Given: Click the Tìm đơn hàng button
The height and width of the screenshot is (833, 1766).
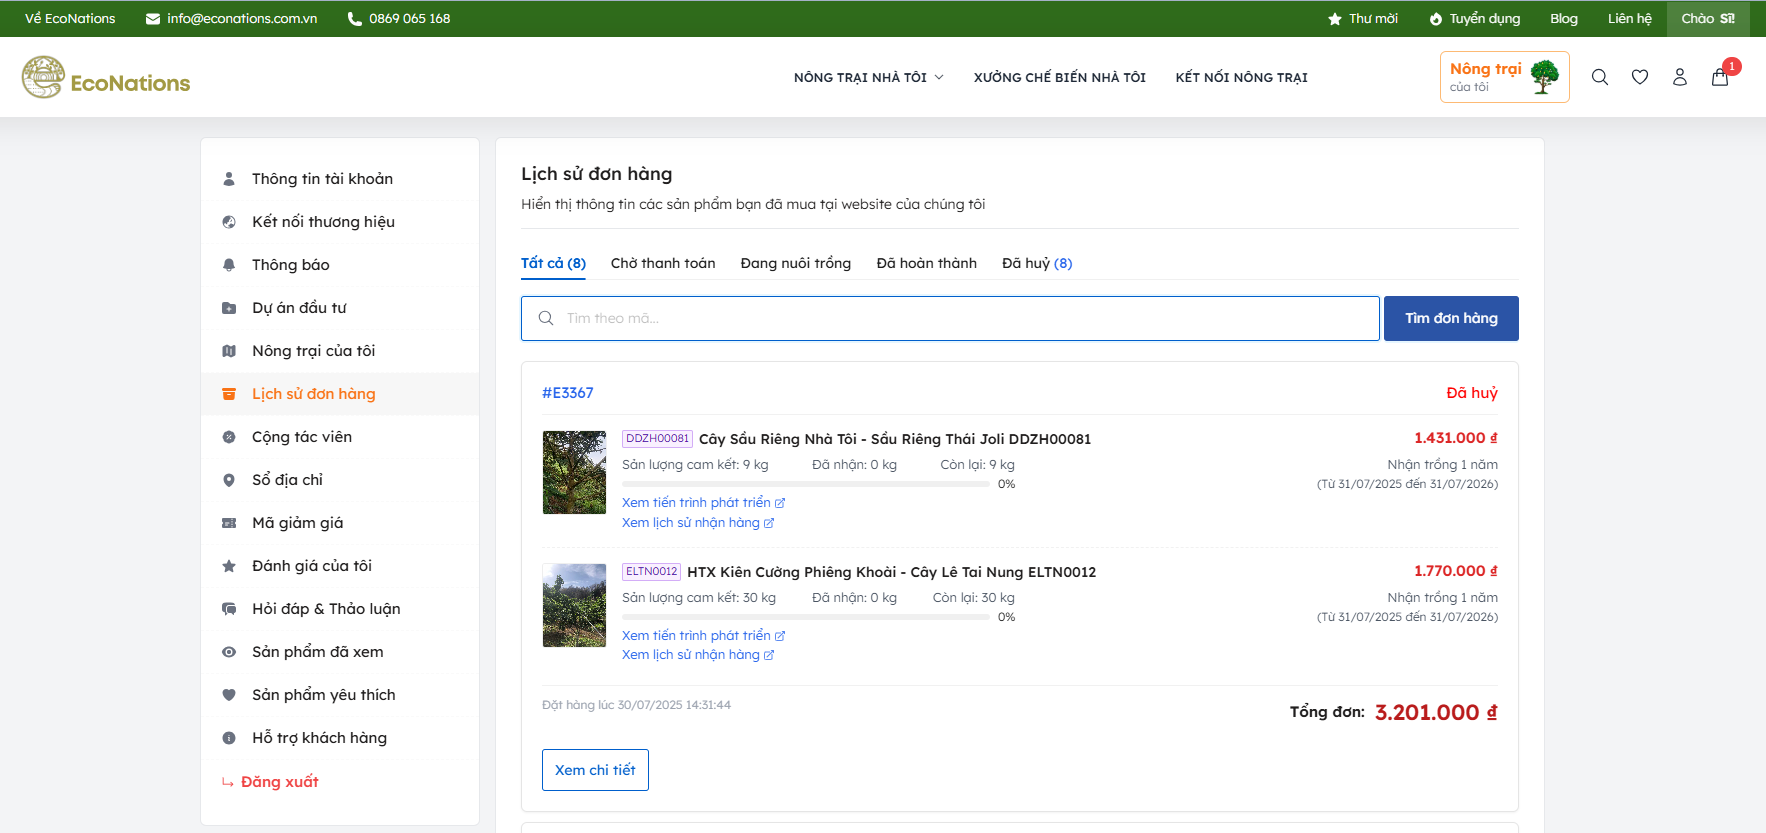Looking at the screenshot, I should tap(1450, 318).
